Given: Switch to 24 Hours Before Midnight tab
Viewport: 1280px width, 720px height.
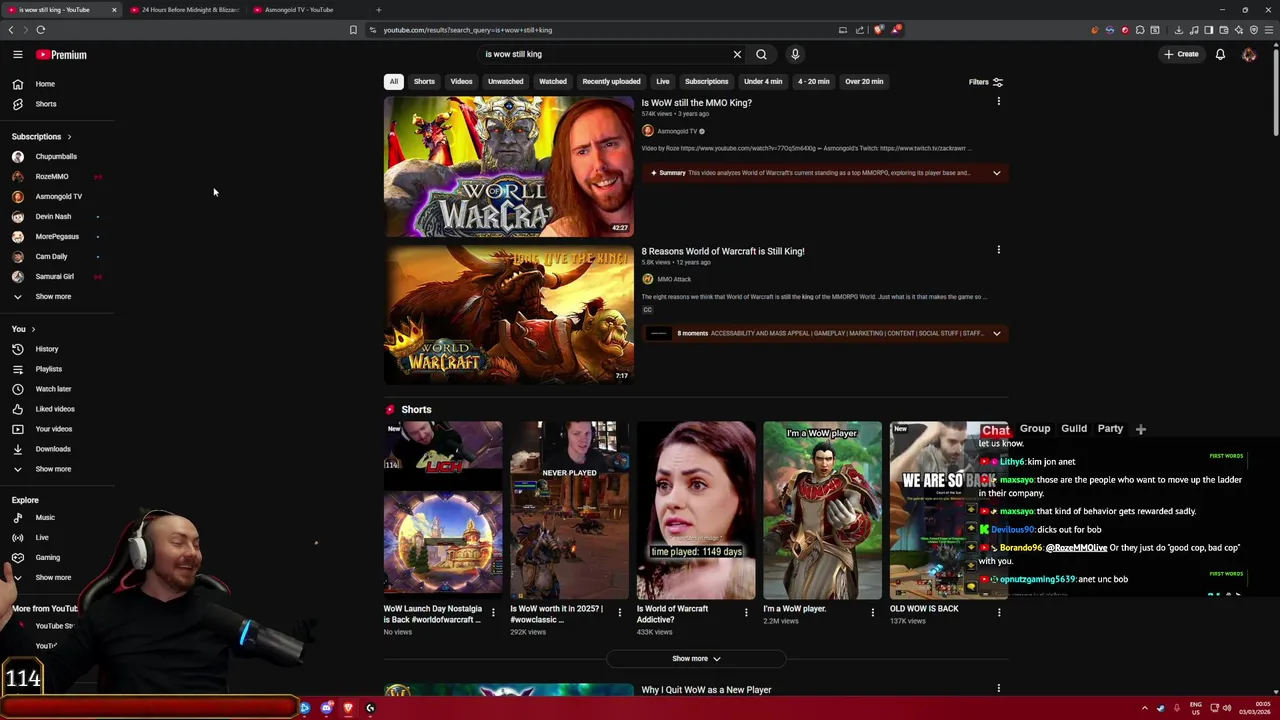Looking at the screenshot, I should [x=185, y=10].
